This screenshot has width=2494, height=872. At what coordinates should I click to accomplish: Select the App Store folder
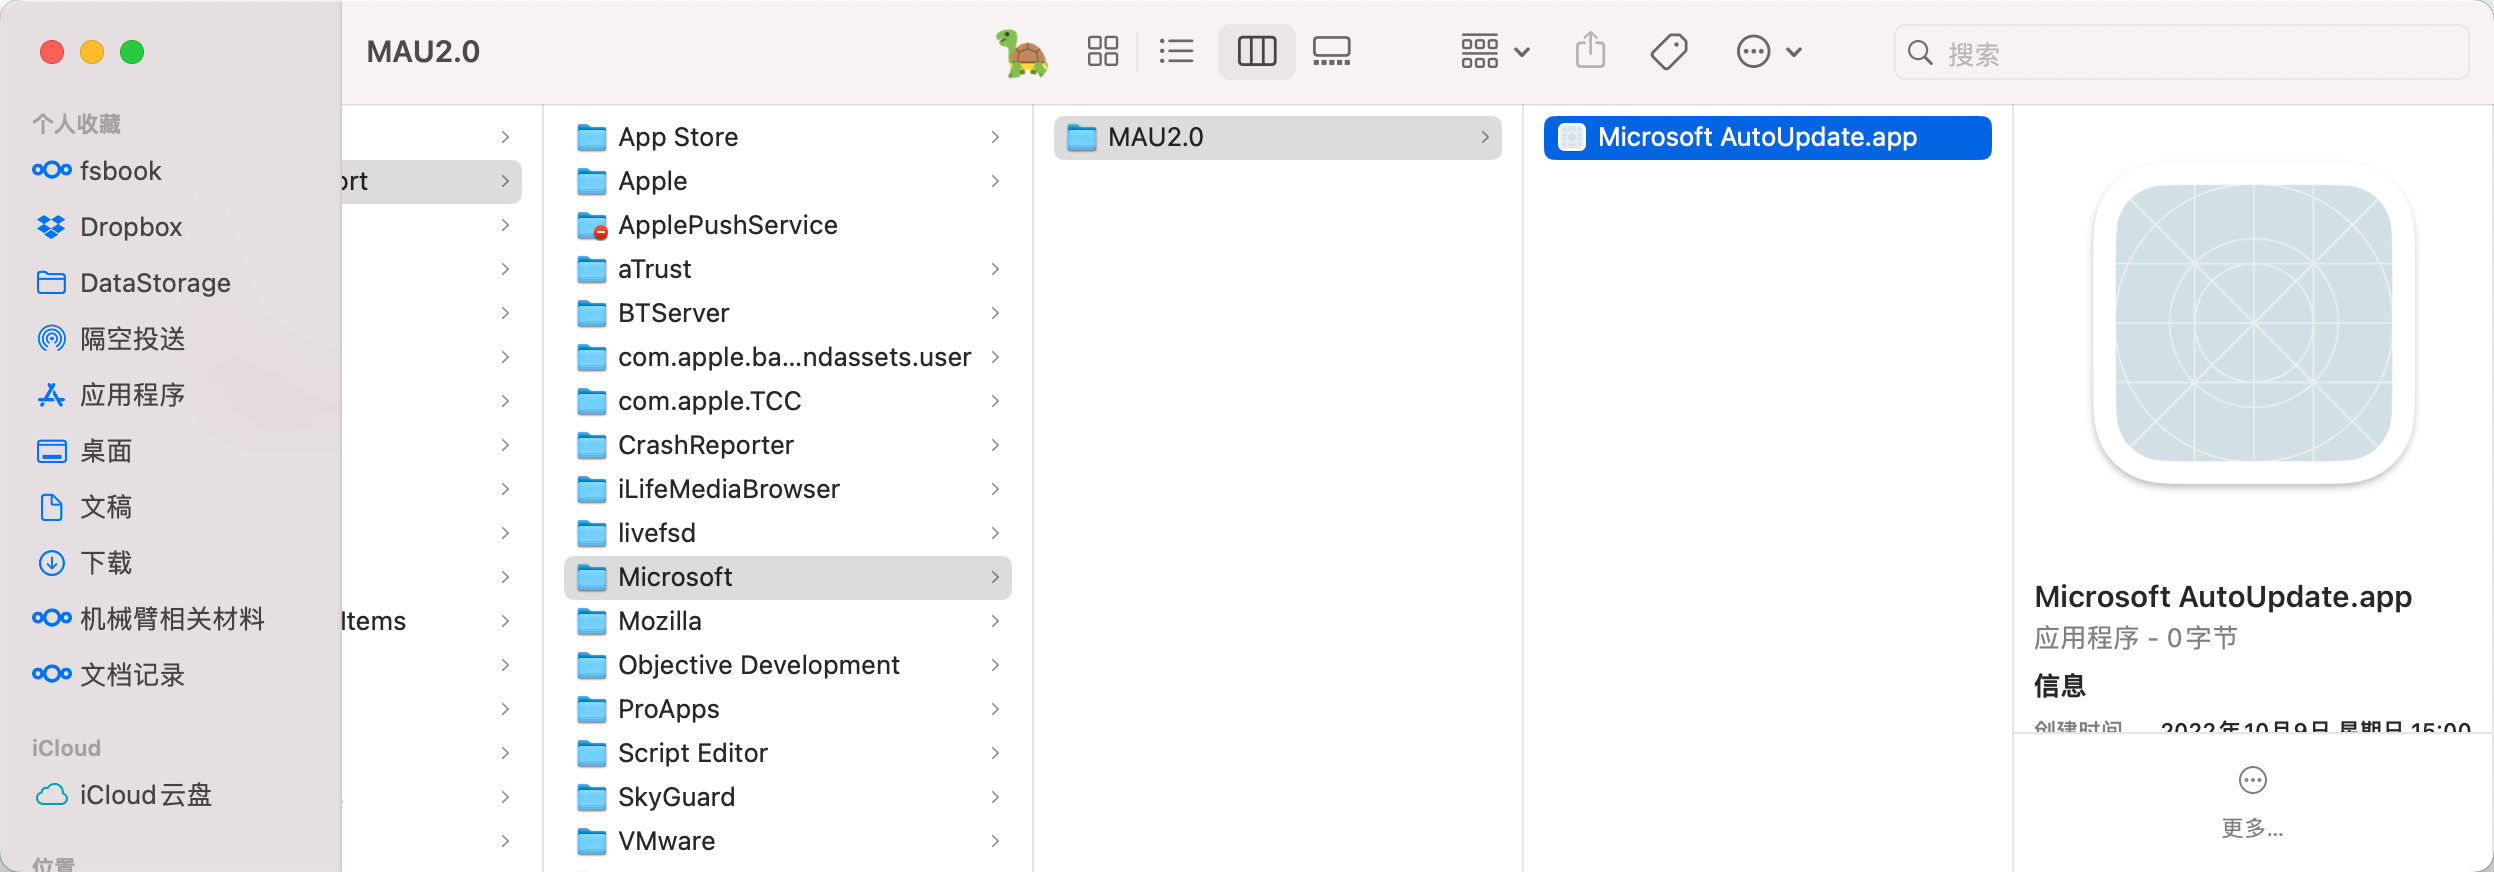(x=788, y=137)
